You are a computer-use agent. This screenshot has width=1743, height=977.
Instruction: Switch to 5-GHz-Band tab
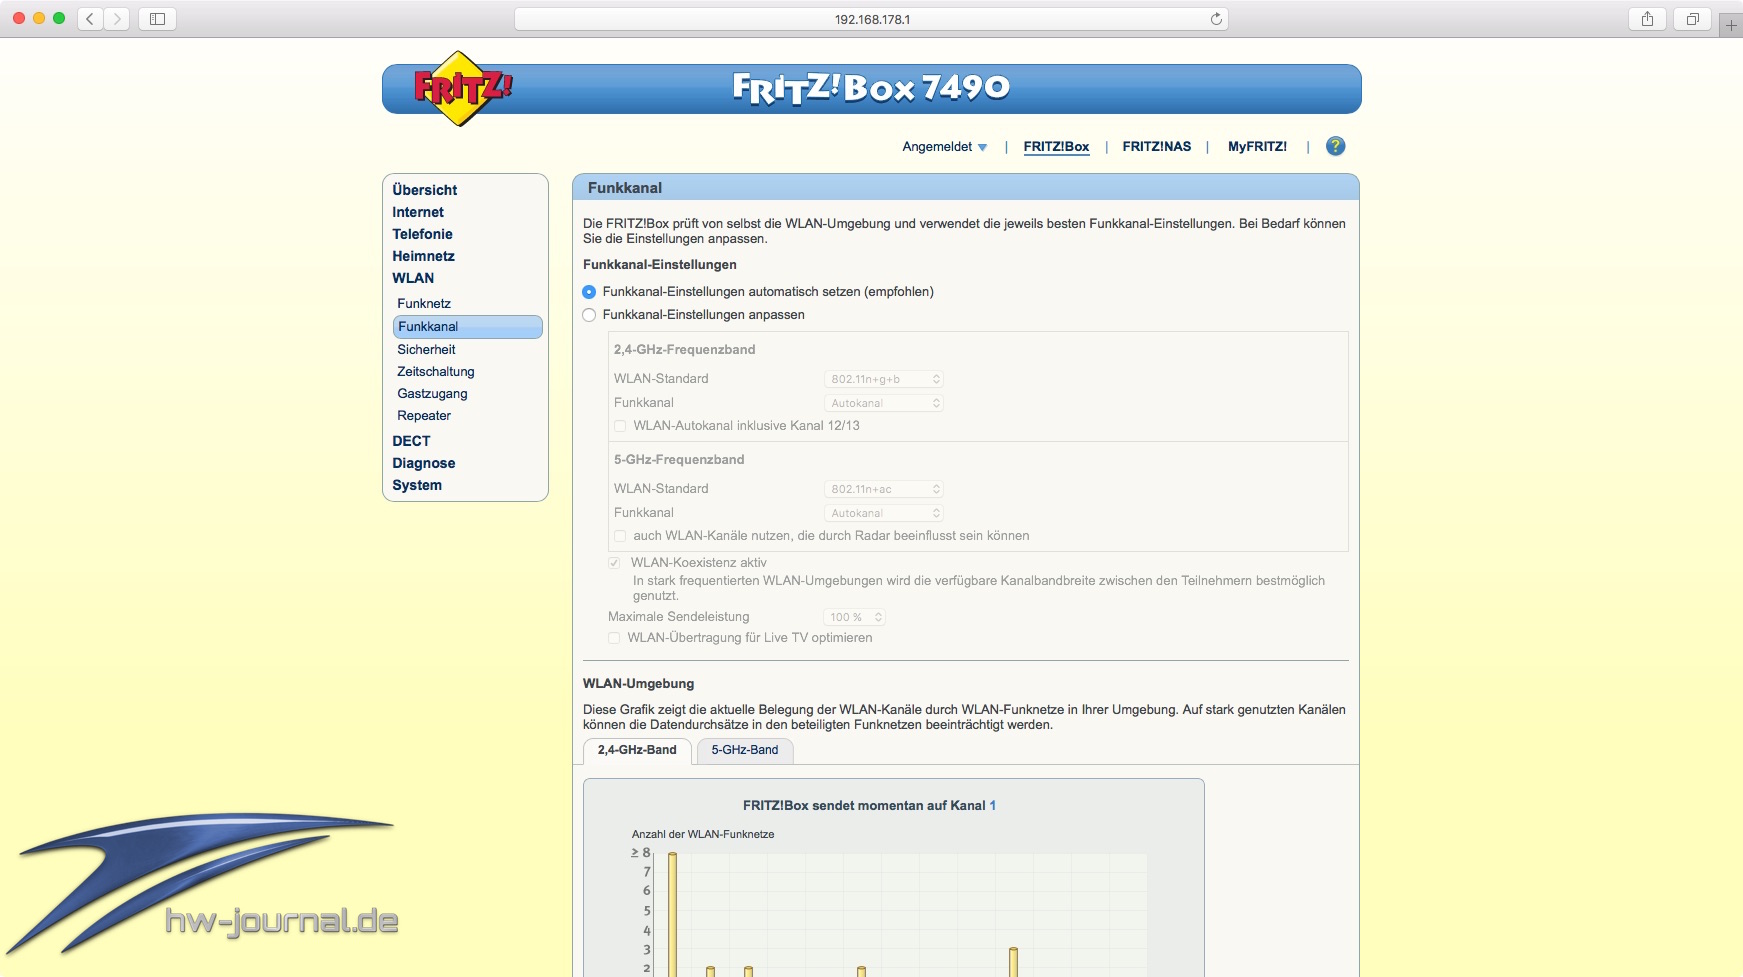pyautogui.click(x=745, y=750)
